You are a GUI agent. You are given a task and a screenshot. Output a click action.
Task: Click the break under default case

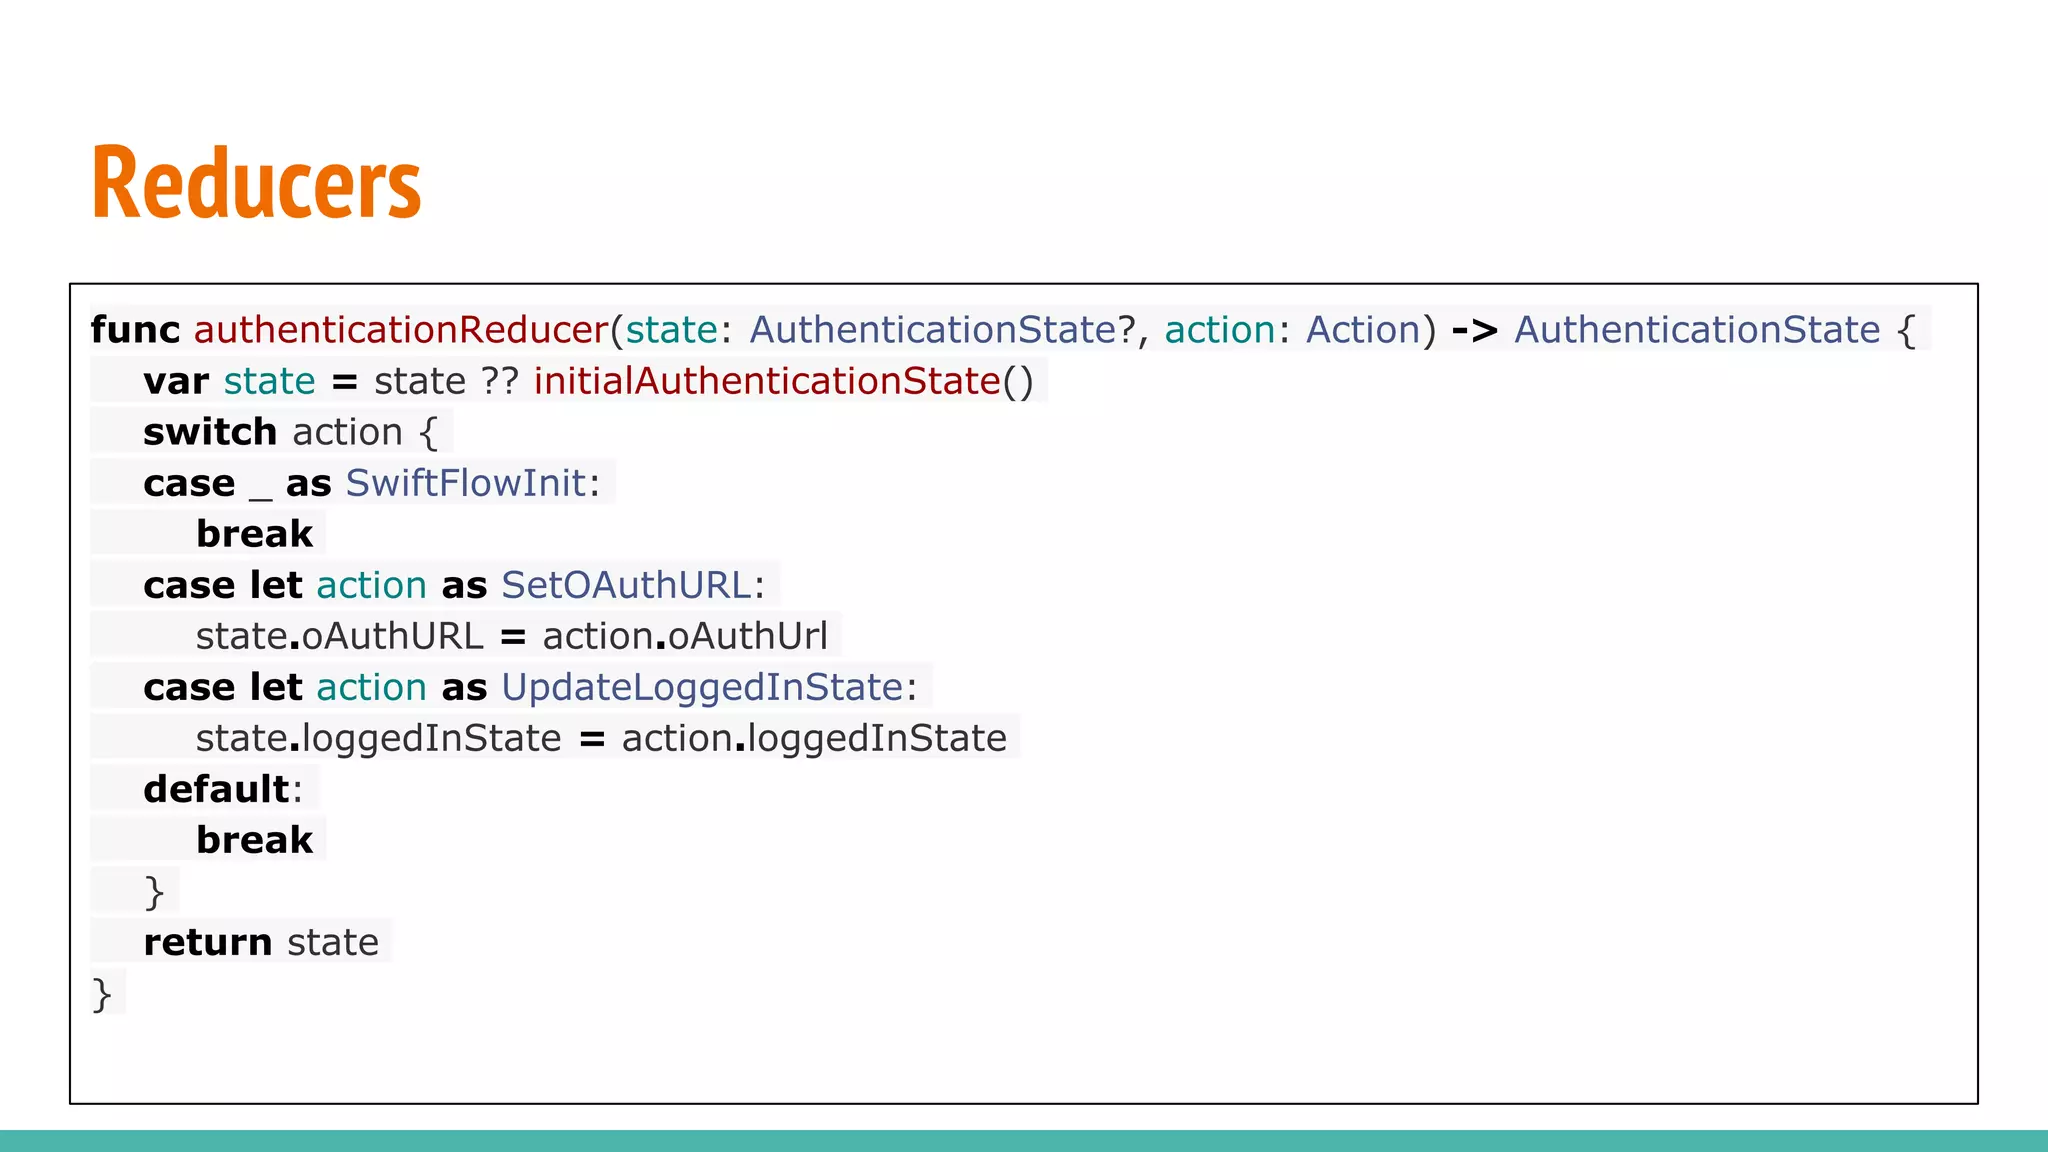255,840
